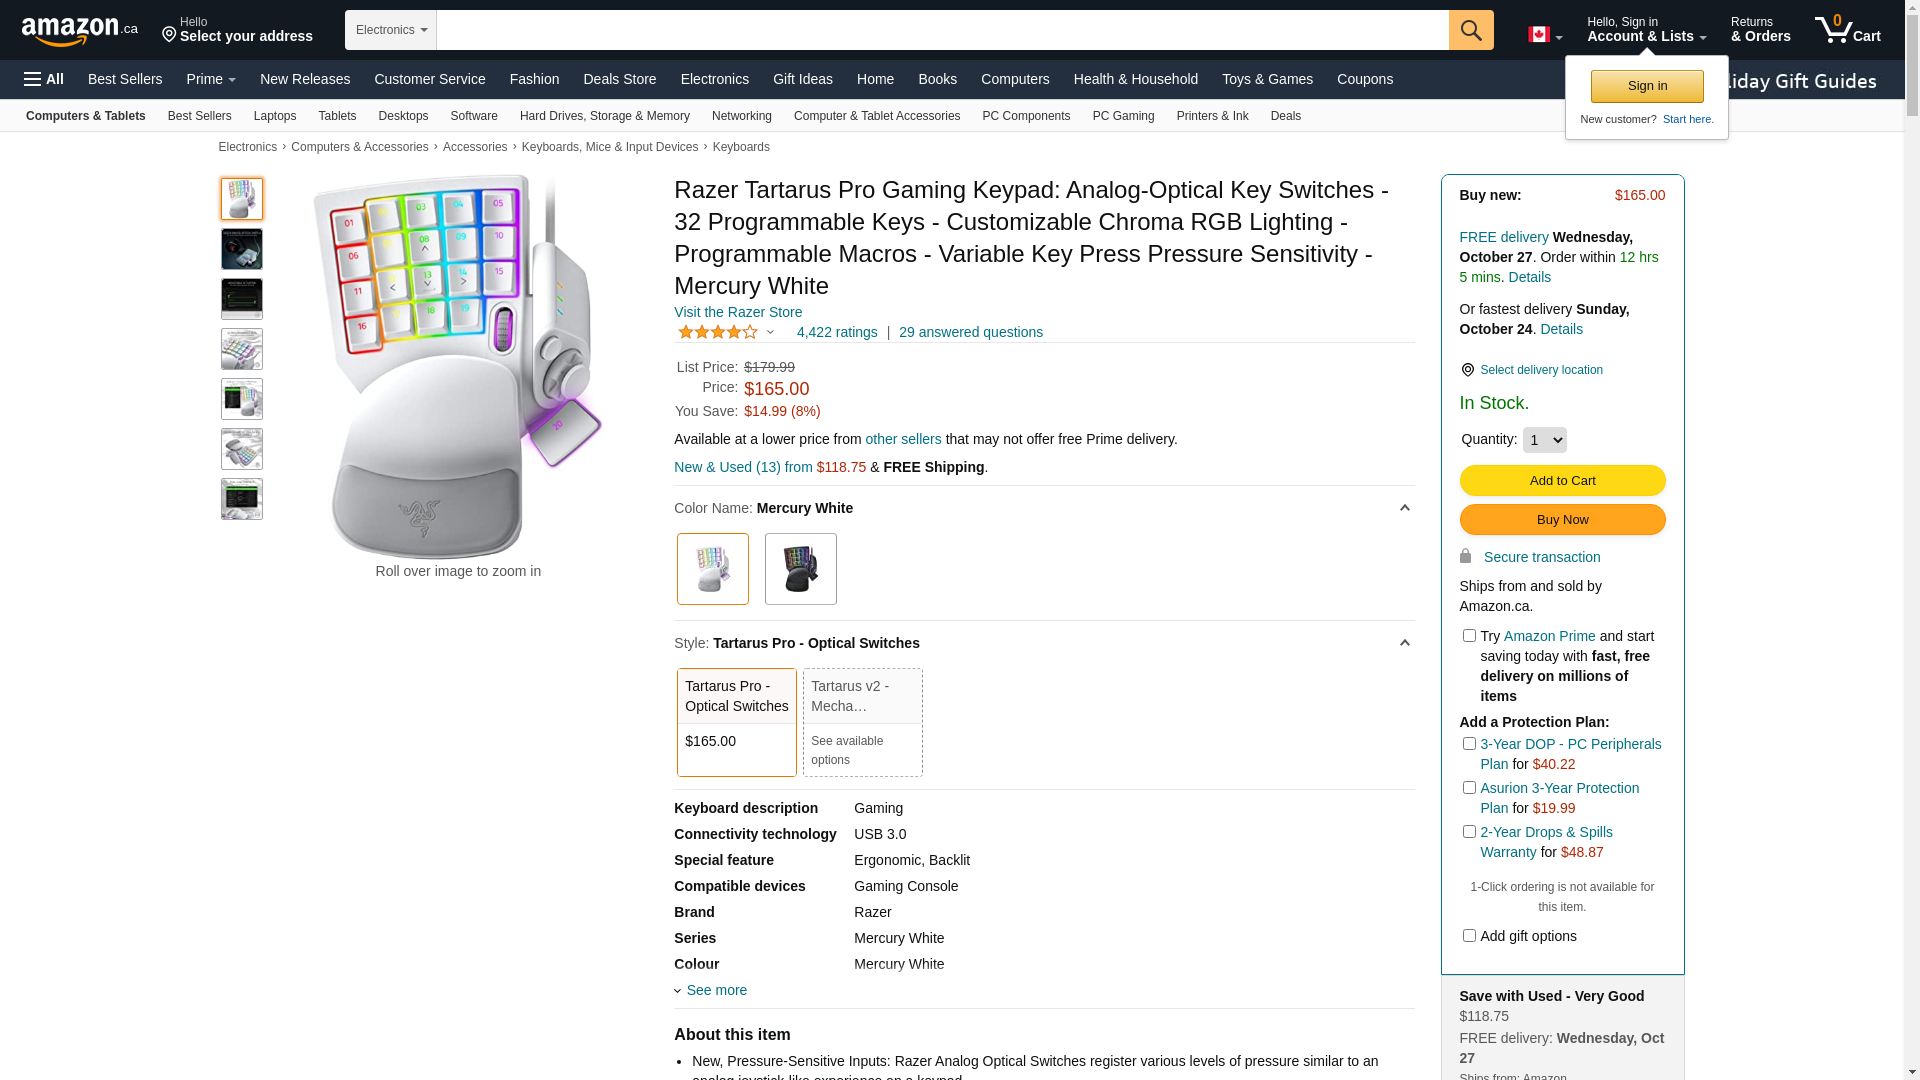Click the star rating icon
This screenshot has height=1080, width=1920.
718,332
